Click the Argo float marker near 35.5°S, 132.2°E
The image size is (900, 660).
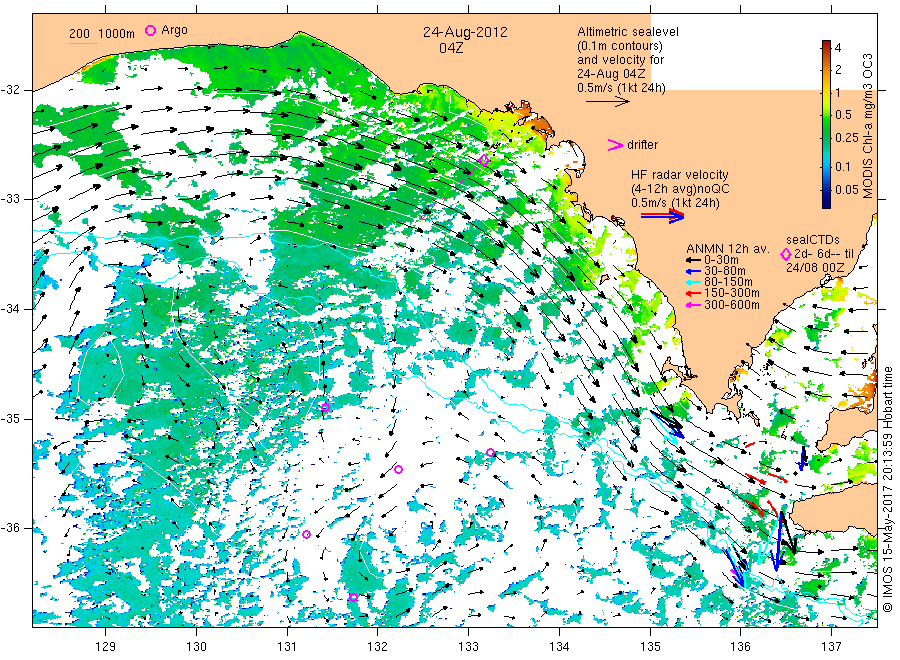tap(398, 469)
